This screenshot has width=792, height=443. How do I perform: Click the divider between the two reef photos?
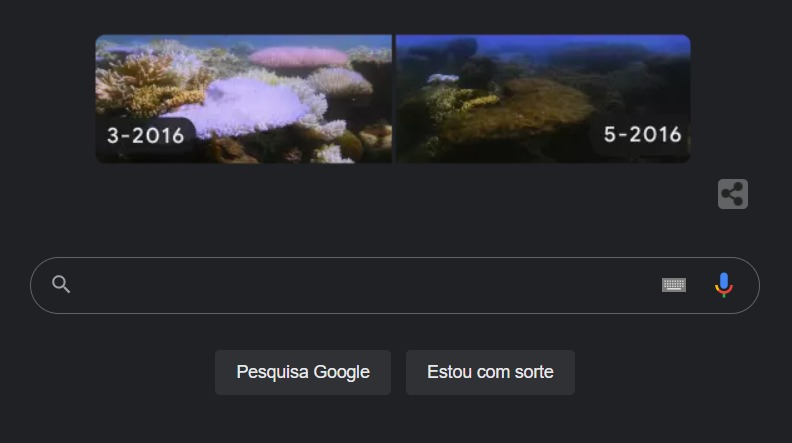(x=394, y=99)
